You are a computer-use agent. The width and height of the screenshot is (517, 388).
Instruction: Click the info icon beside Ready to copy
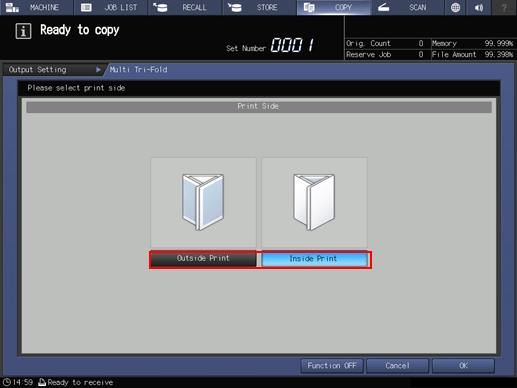[23, 31]
